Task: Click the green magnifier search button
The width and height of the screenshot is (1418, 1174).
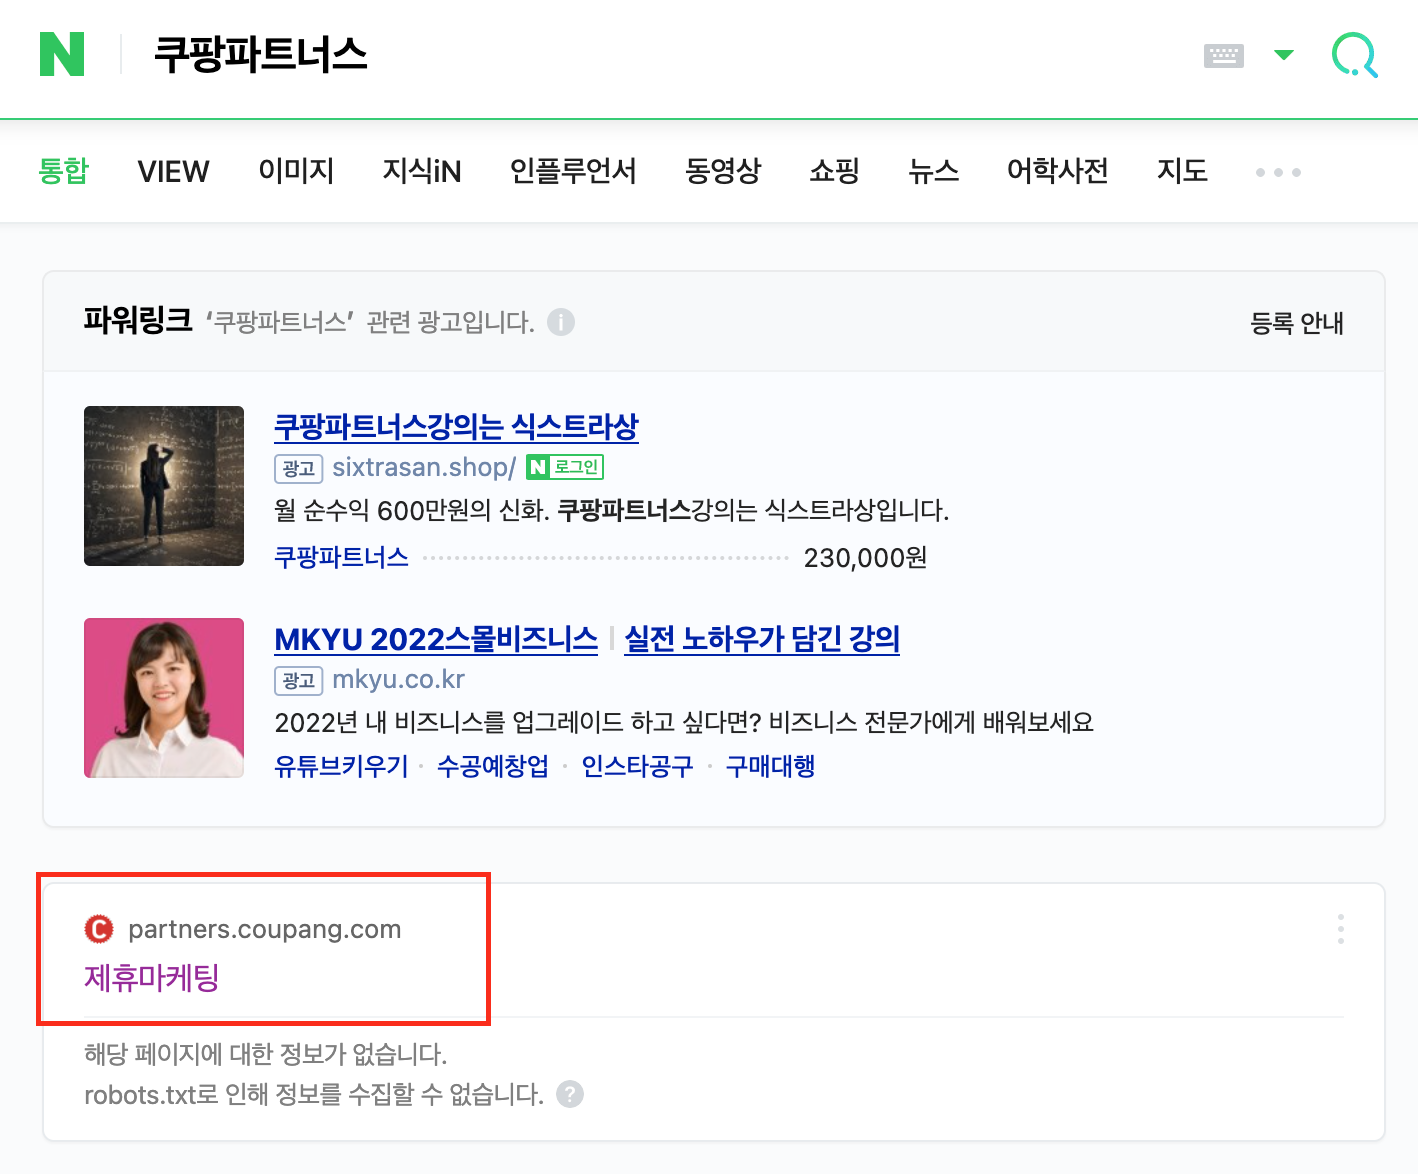Action: coord(1355,55)
